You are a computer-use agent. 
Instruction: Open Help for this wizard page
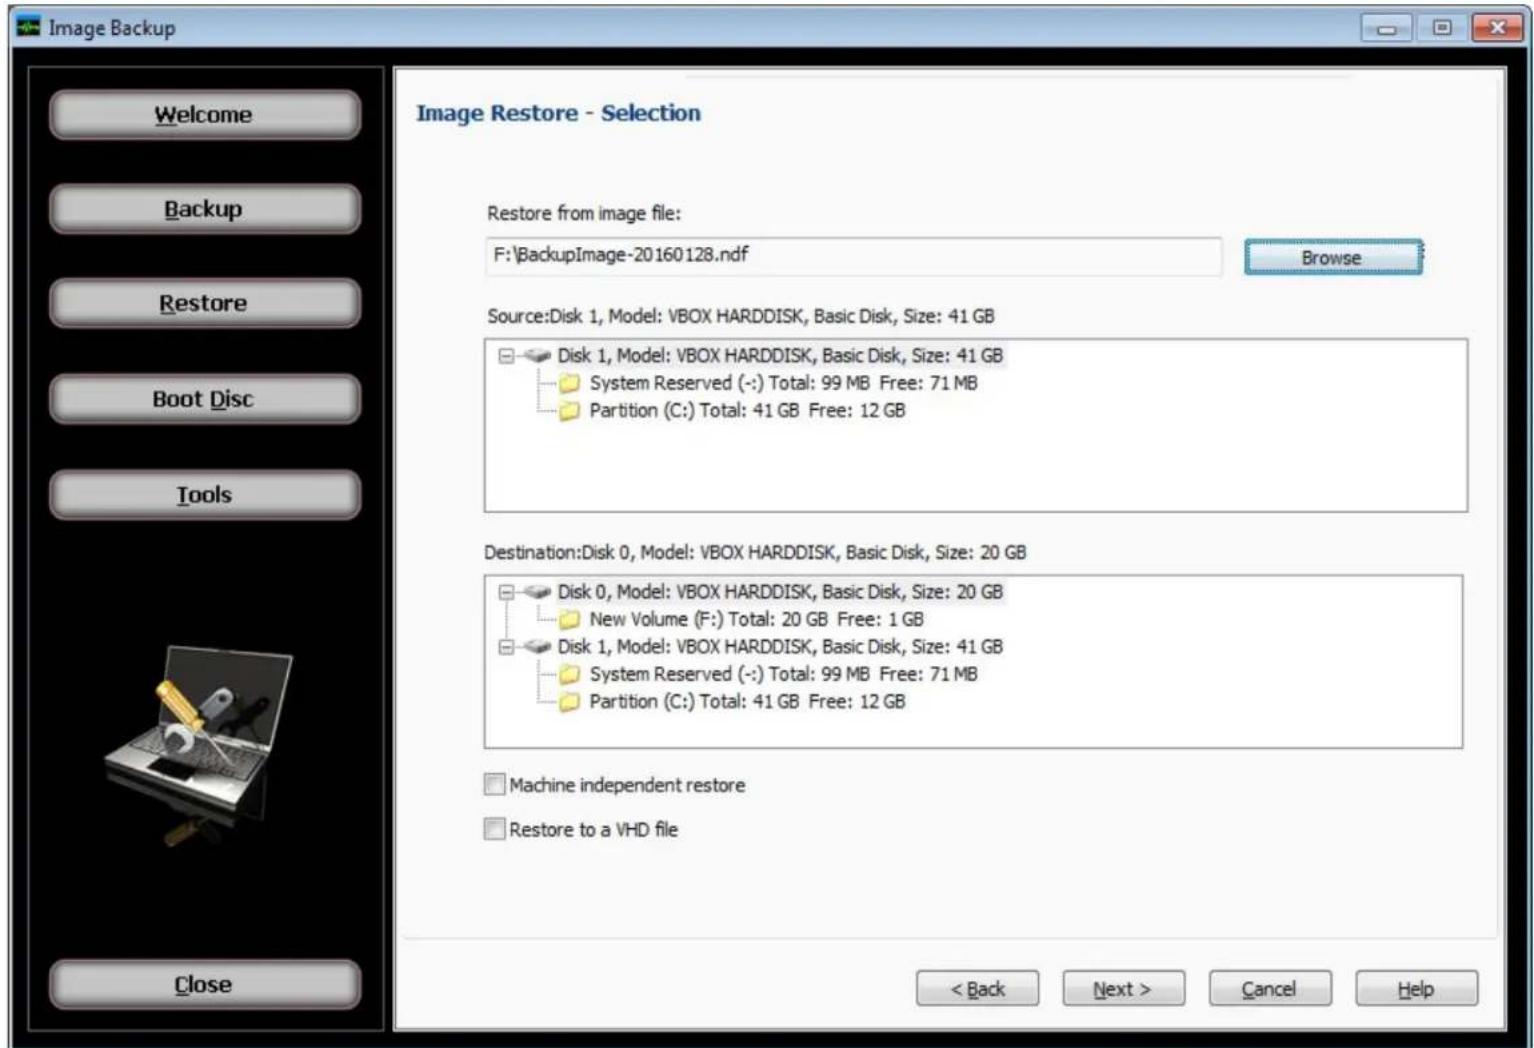point(1416,989)
